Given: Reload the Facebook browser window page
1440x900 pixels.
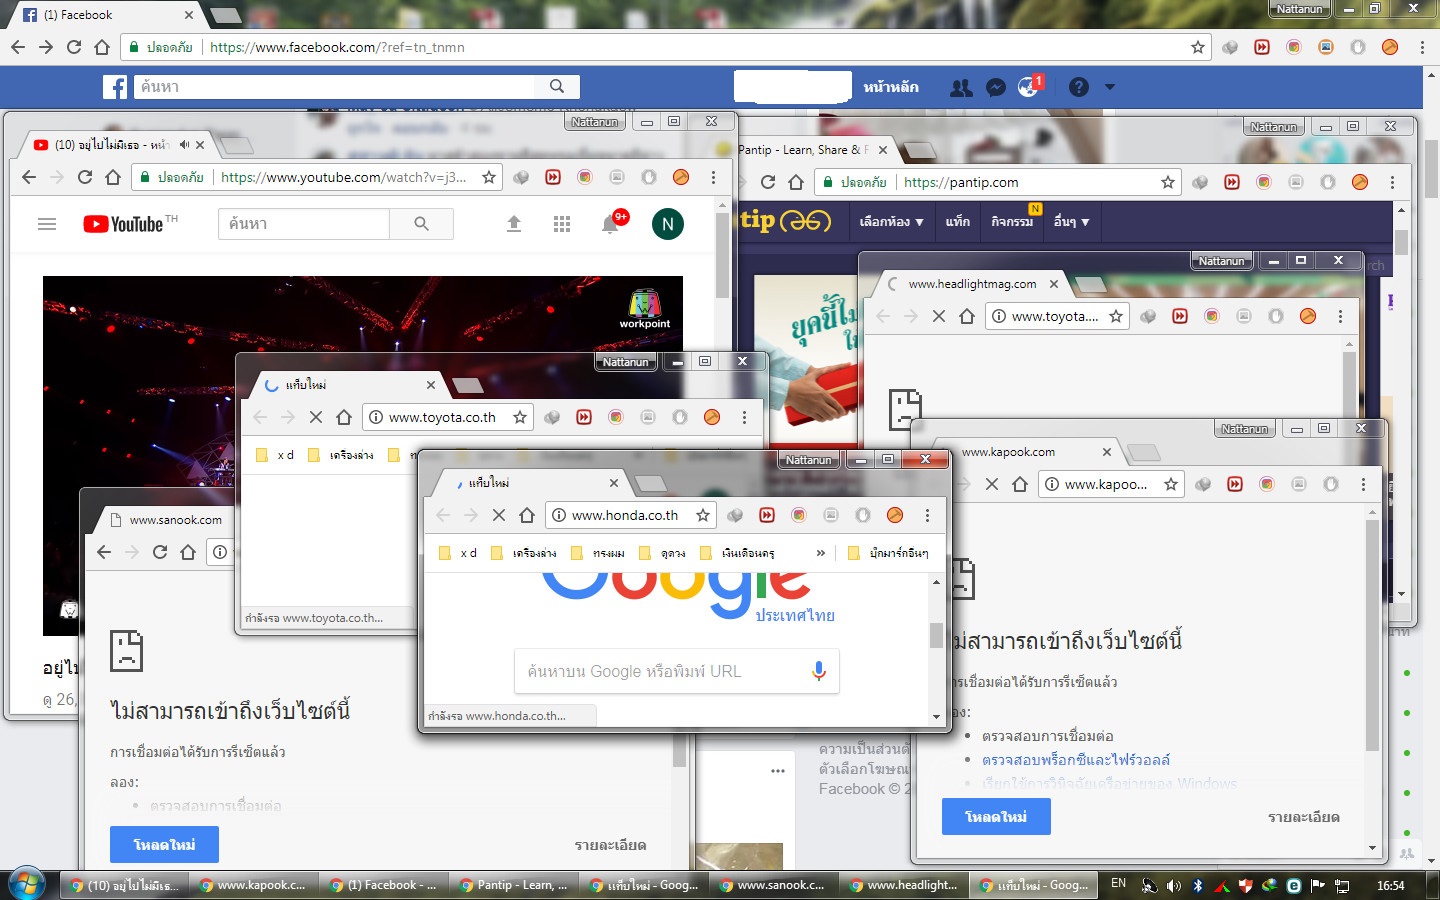Looking at the screenshot, I should (x=74, y=47).
